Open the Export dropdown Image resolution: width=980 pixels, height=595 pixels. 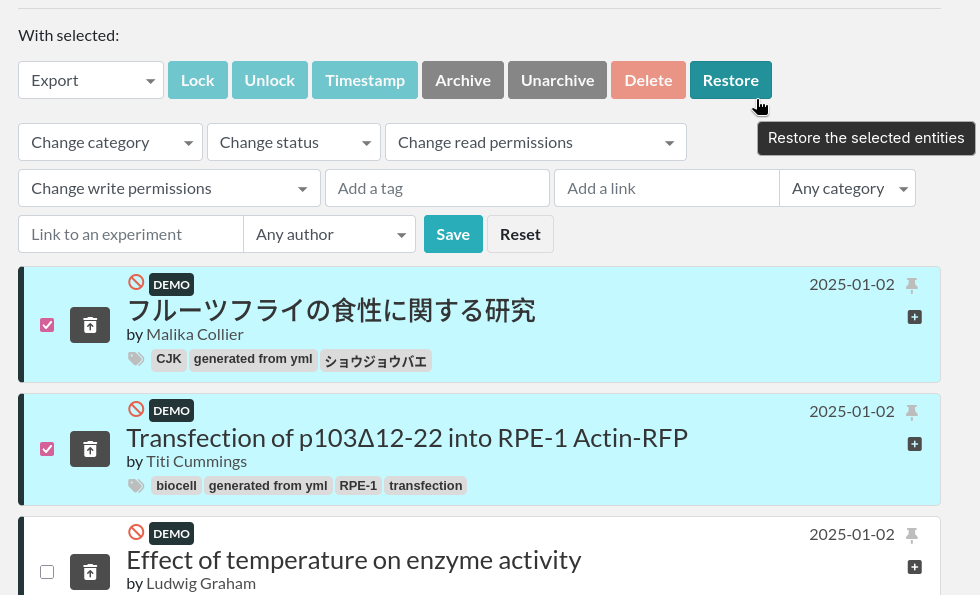coord(91,80)
